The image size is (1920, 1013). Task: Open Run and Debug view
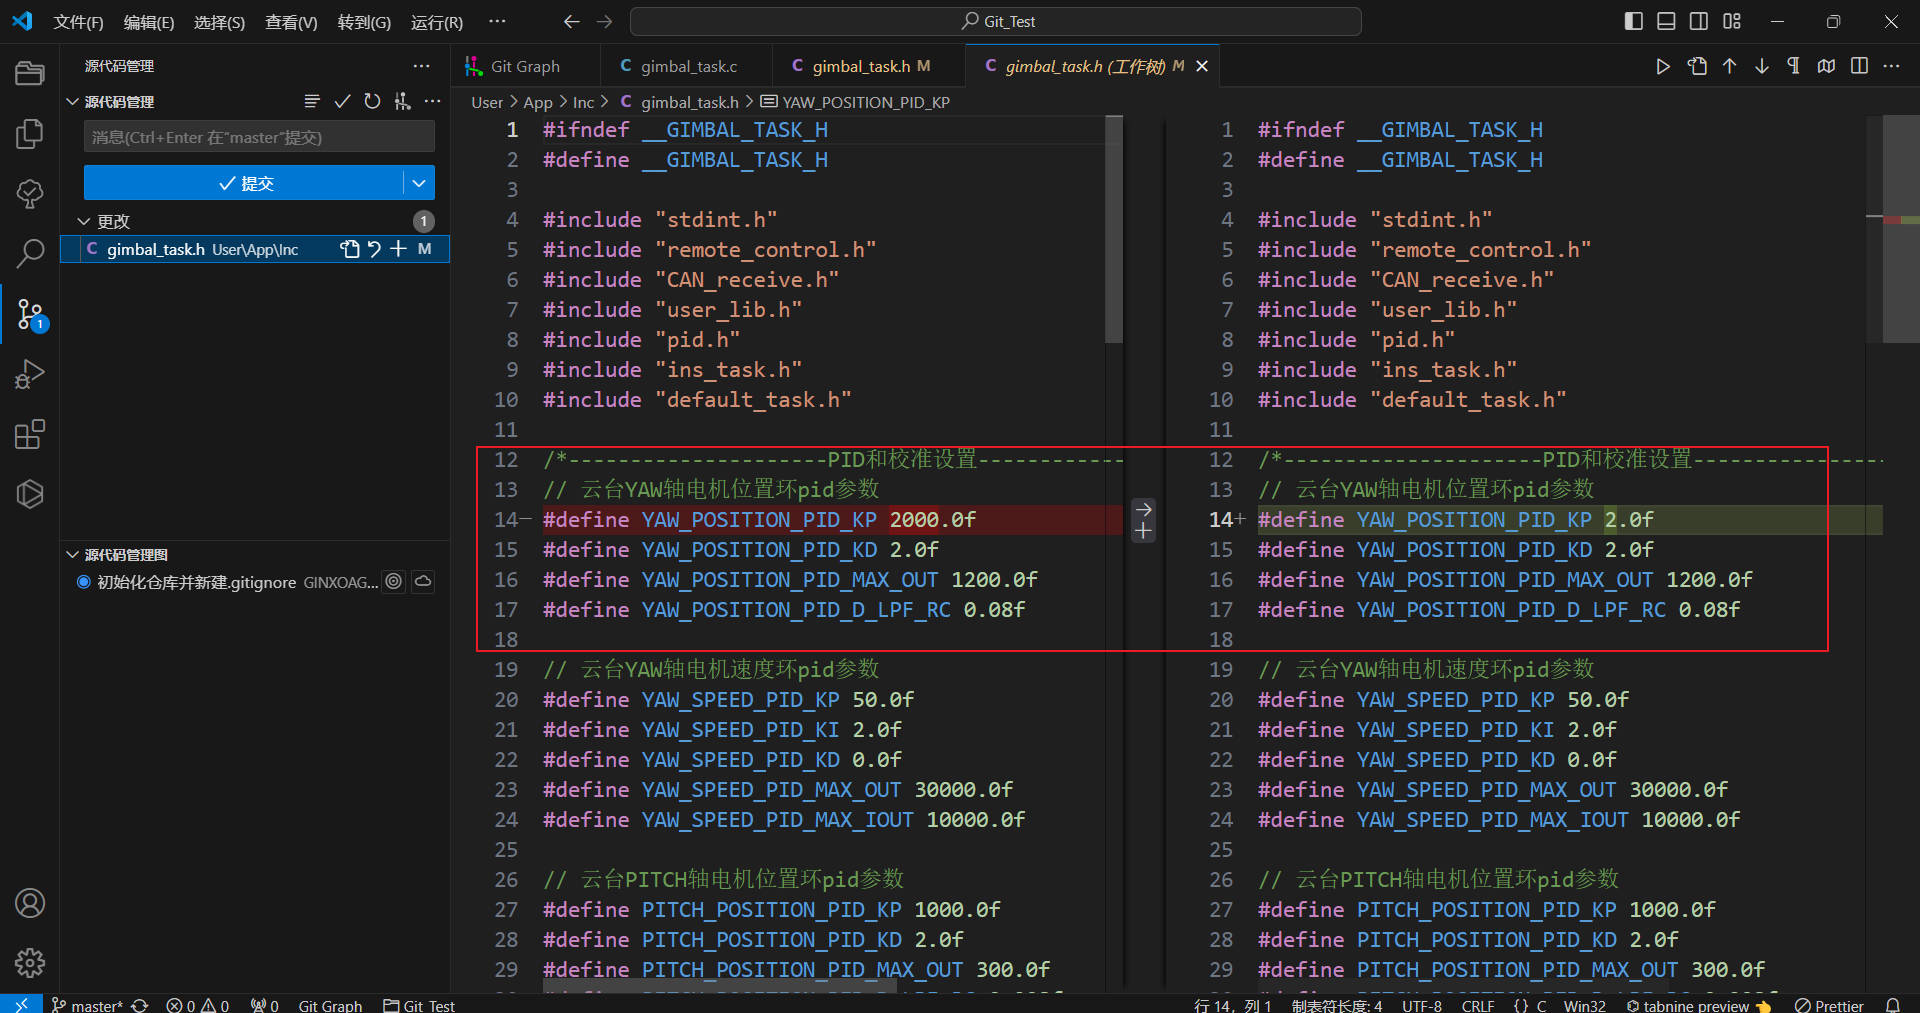point(30,374)
